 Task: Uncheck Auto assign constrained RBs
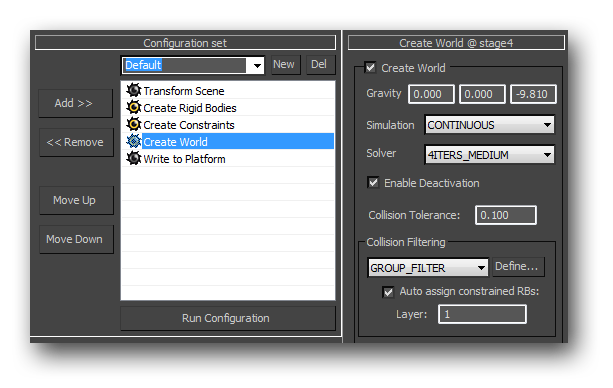tap(388, 292)
